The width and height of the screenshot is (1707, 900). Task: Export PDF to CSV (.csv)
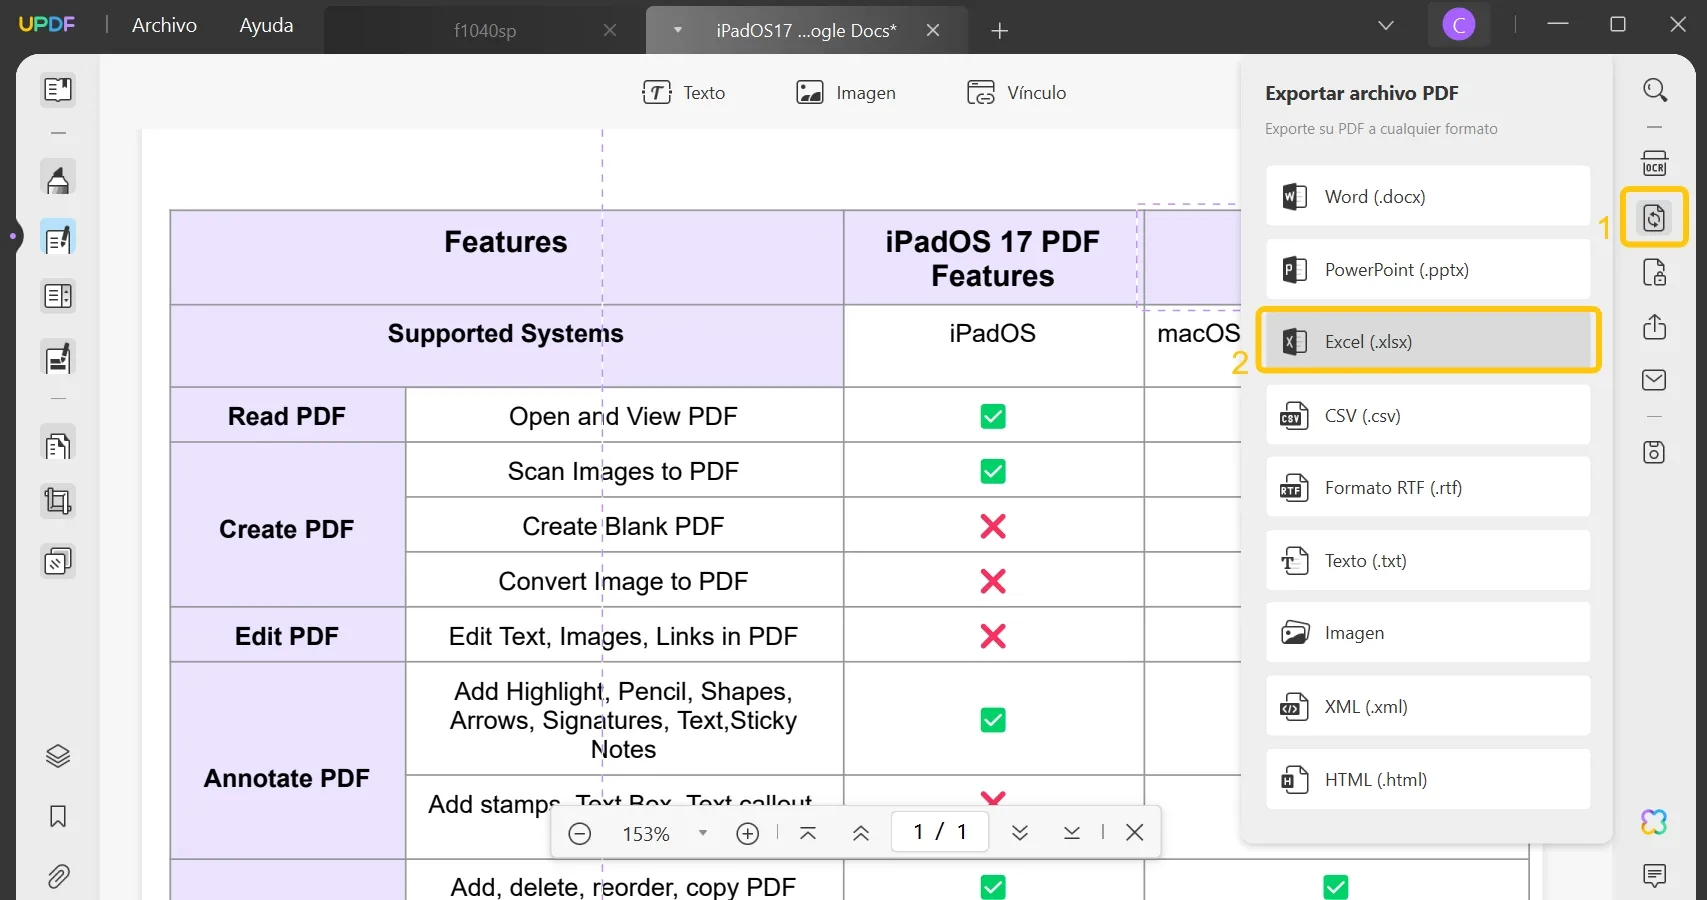[x=1428, y=415]
